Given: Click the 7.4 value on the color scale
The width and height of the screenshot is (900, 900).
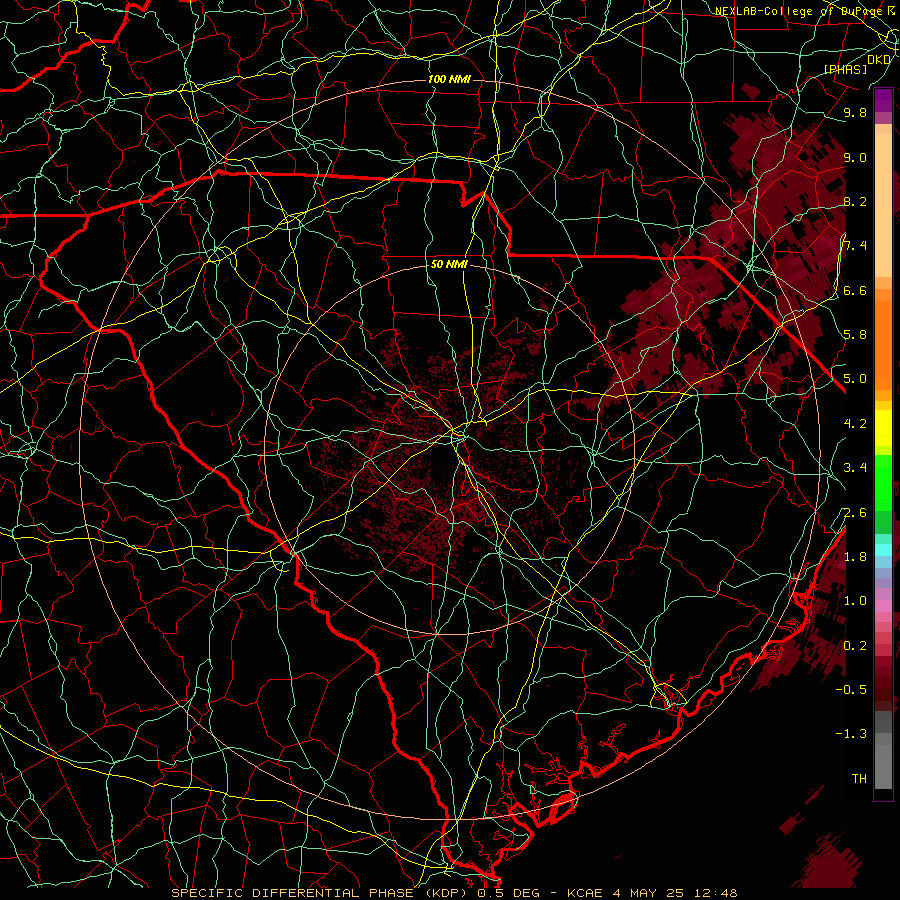Looking at the screenshot, I should [x=855, y=246].
